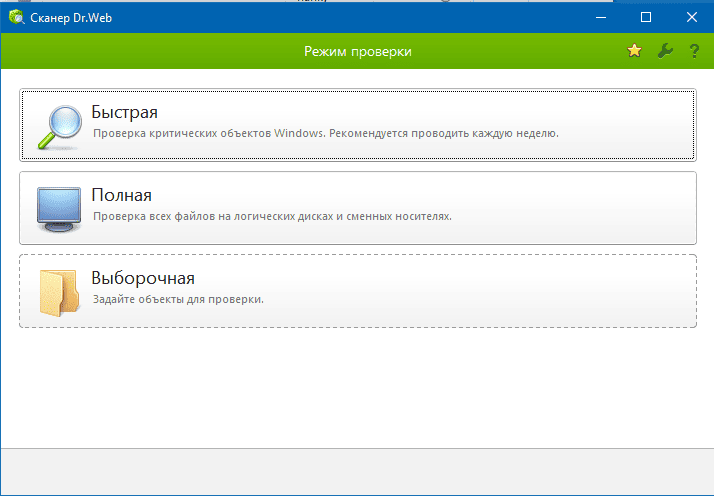Click the magnifying glass icon for quick scan

tap(60, 128)
